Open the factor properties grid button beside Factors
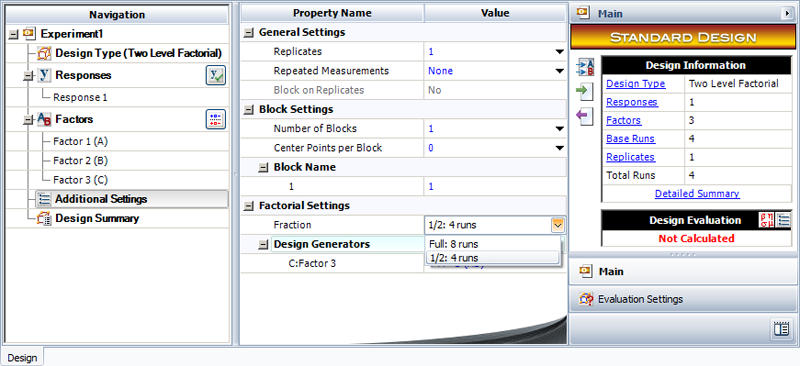The width and height of the screenshot is (800, 366). pyautogui.click(x=215, y=120)
